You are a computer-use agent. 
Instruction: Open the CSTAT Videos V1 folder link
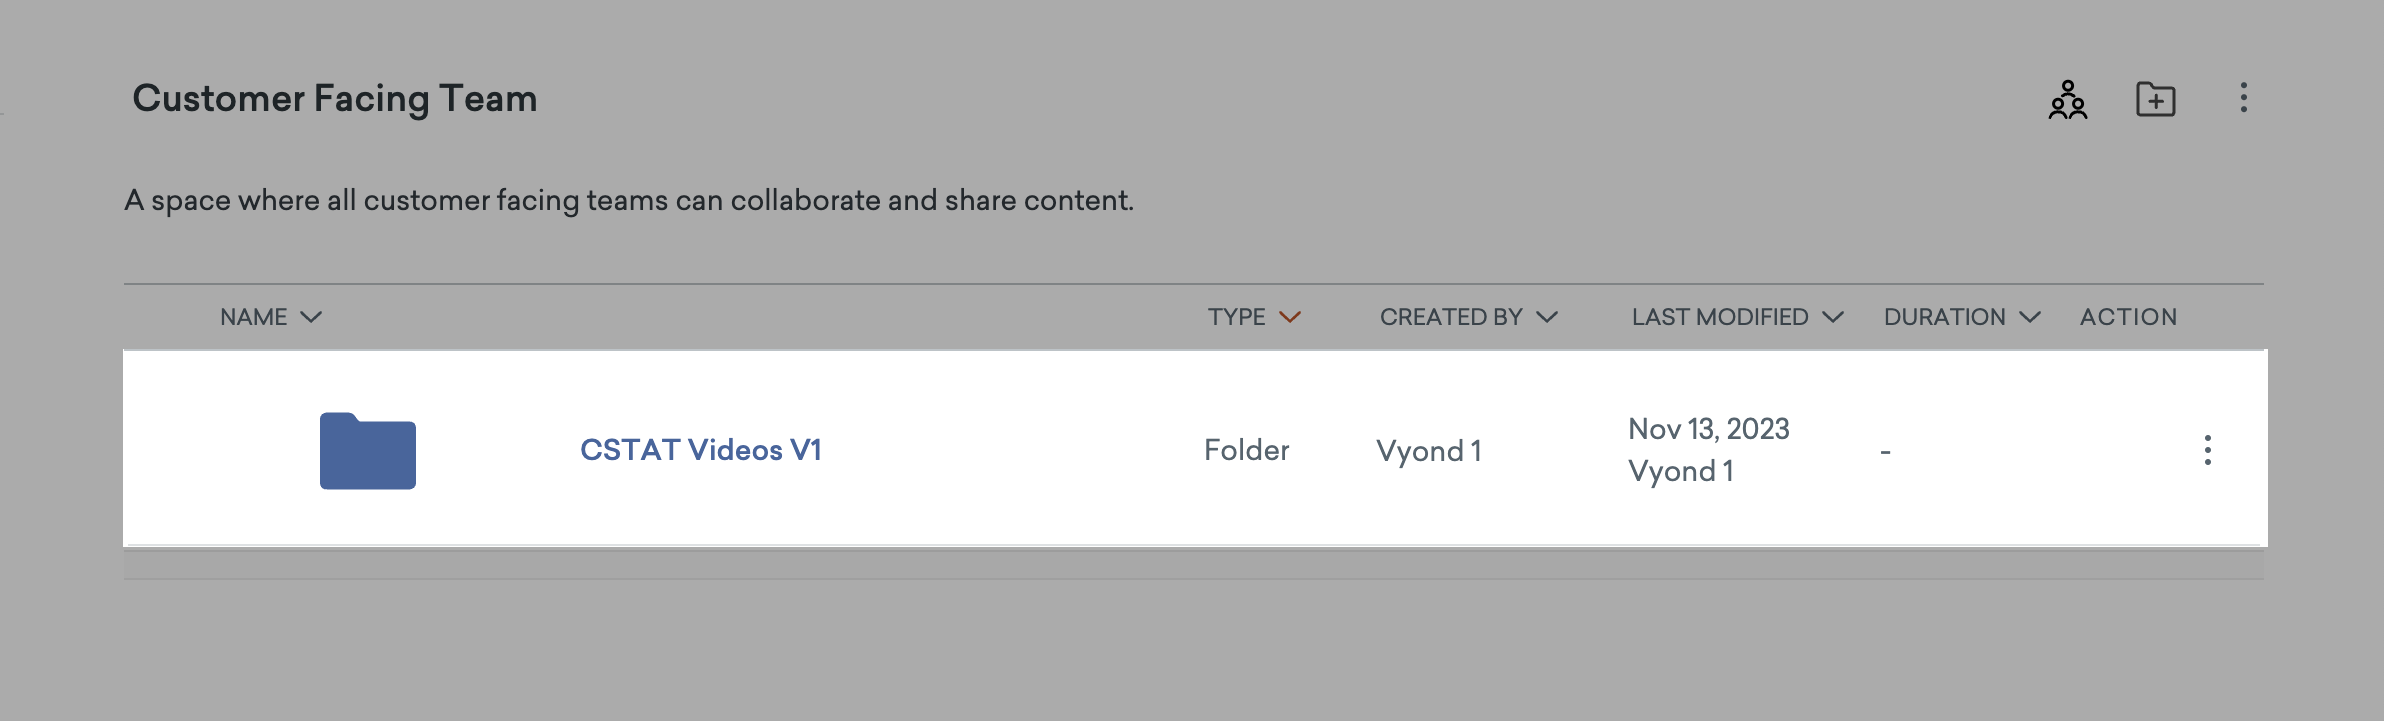(x=700, y=451)
